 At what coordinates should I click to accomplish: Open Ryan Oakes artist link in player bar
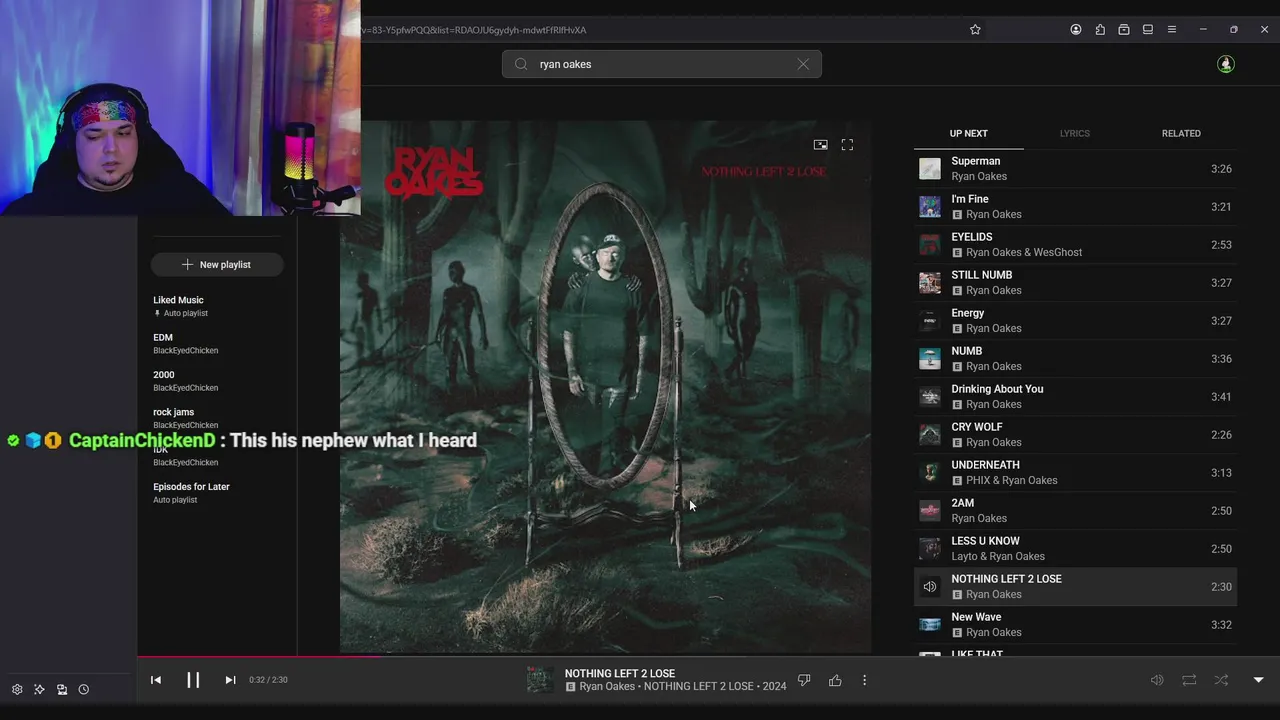[607, 687]
